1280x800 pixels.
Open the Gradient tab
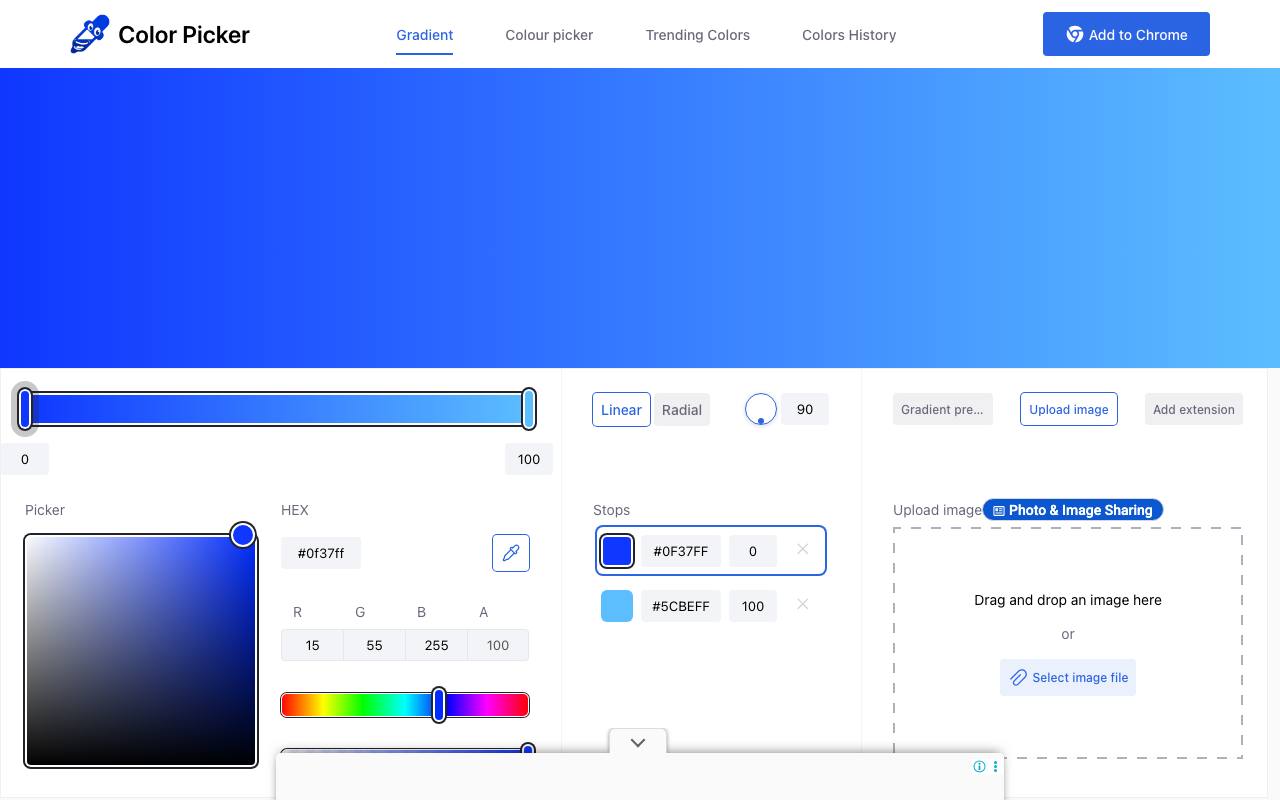coord(425,35)
